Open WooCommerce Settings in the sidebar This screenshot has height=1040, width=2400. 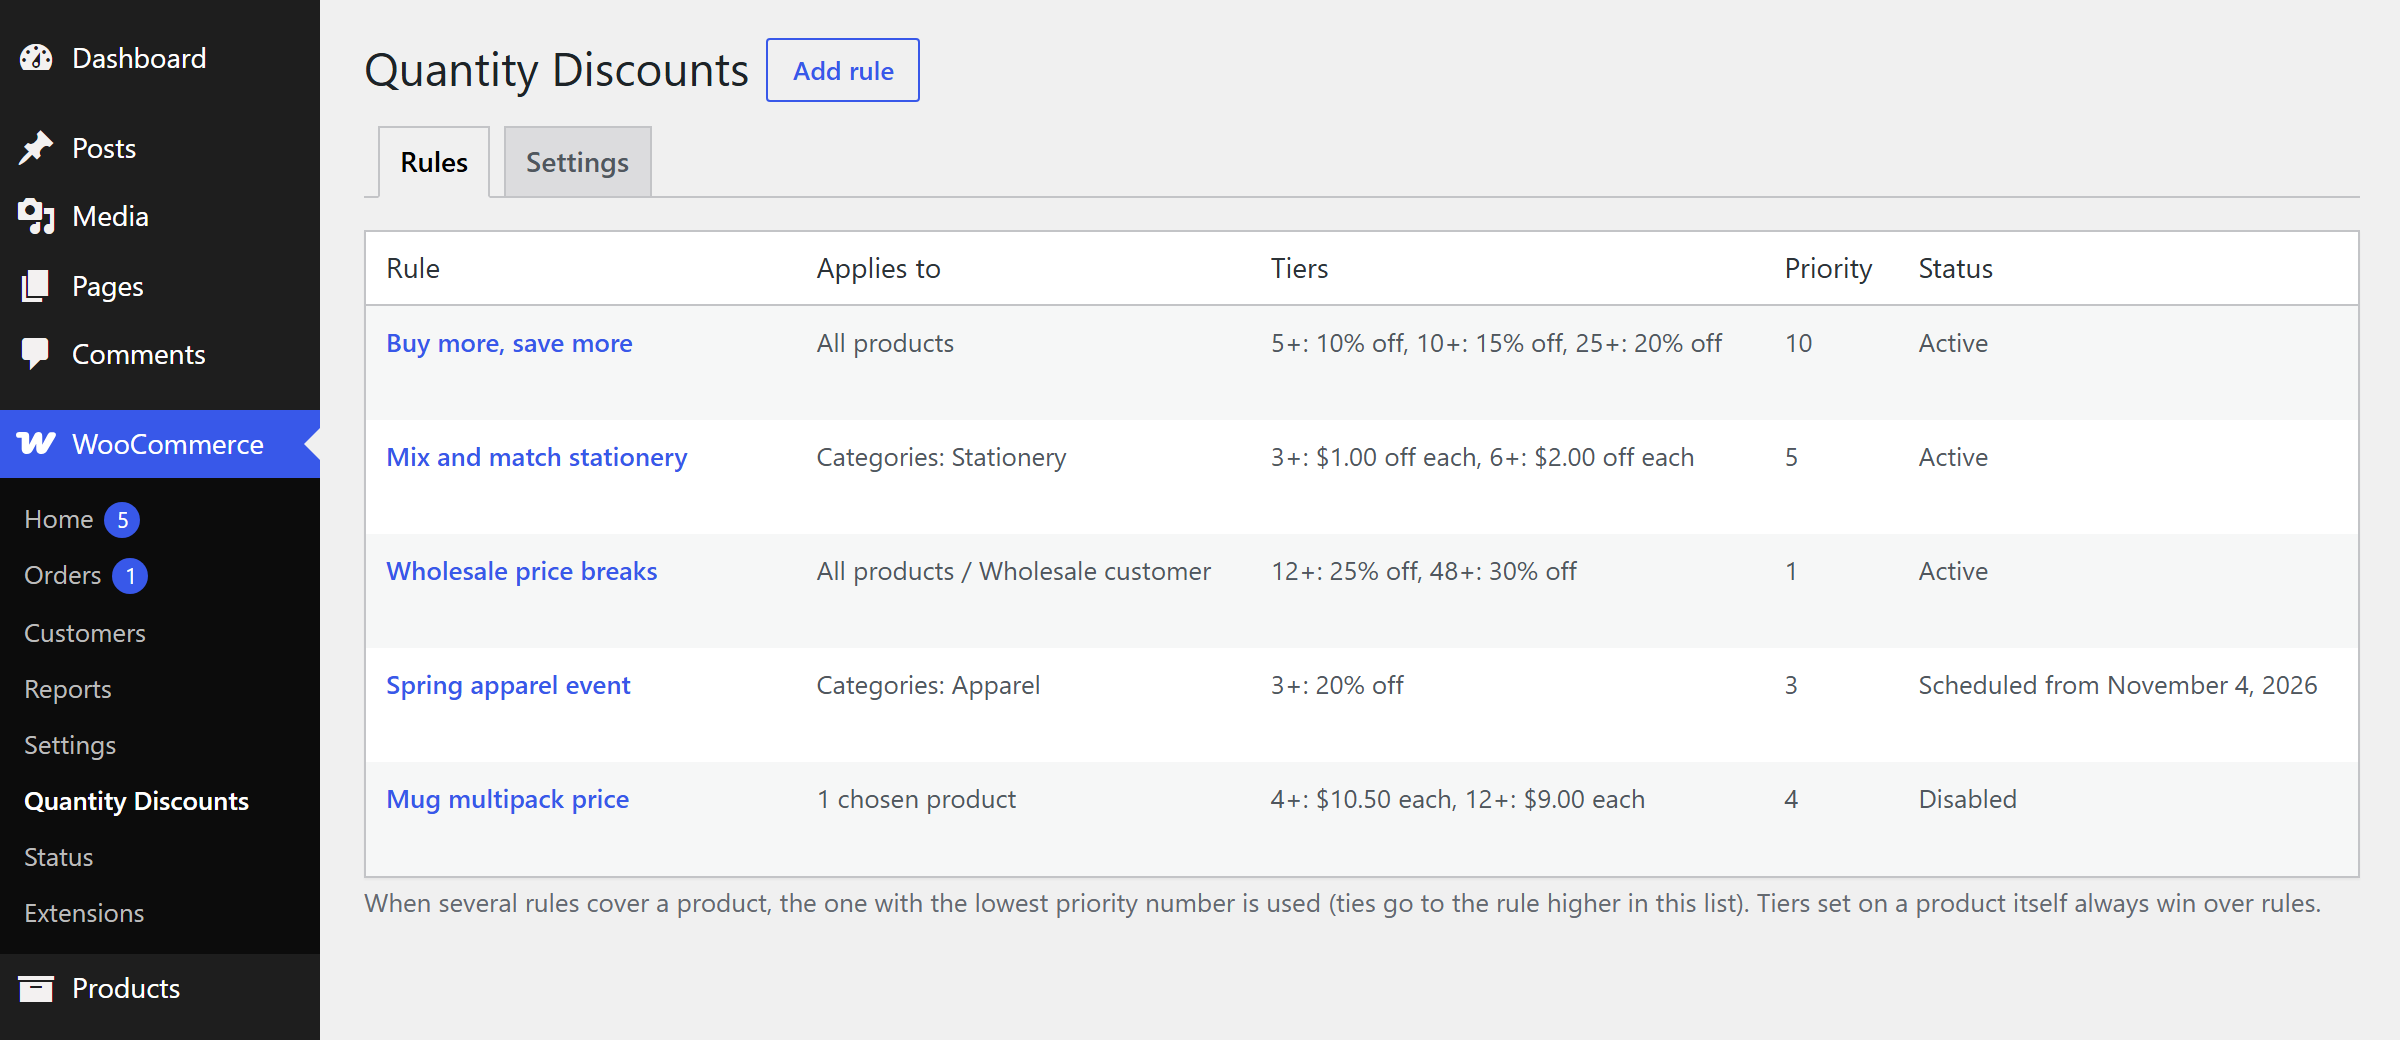[70, 745]
